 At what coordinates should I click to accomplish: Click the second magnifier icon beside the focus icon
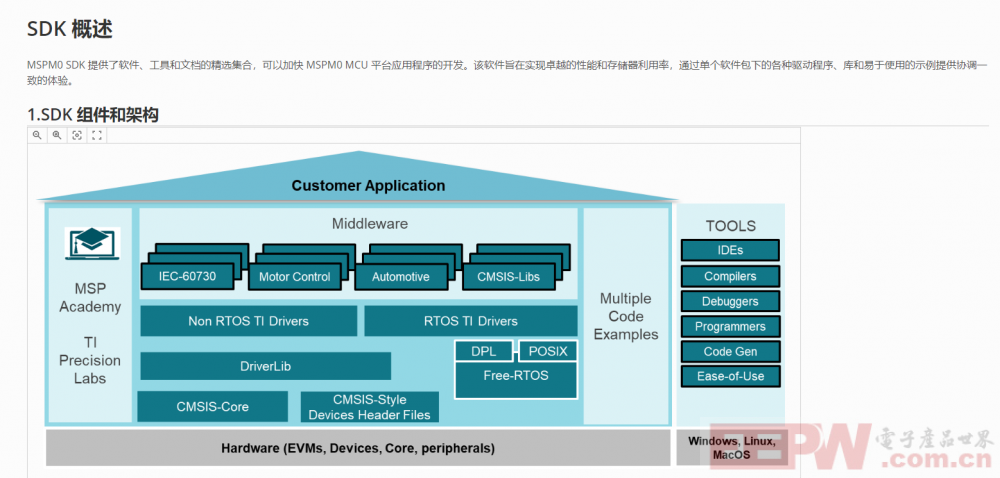point(57,135)
